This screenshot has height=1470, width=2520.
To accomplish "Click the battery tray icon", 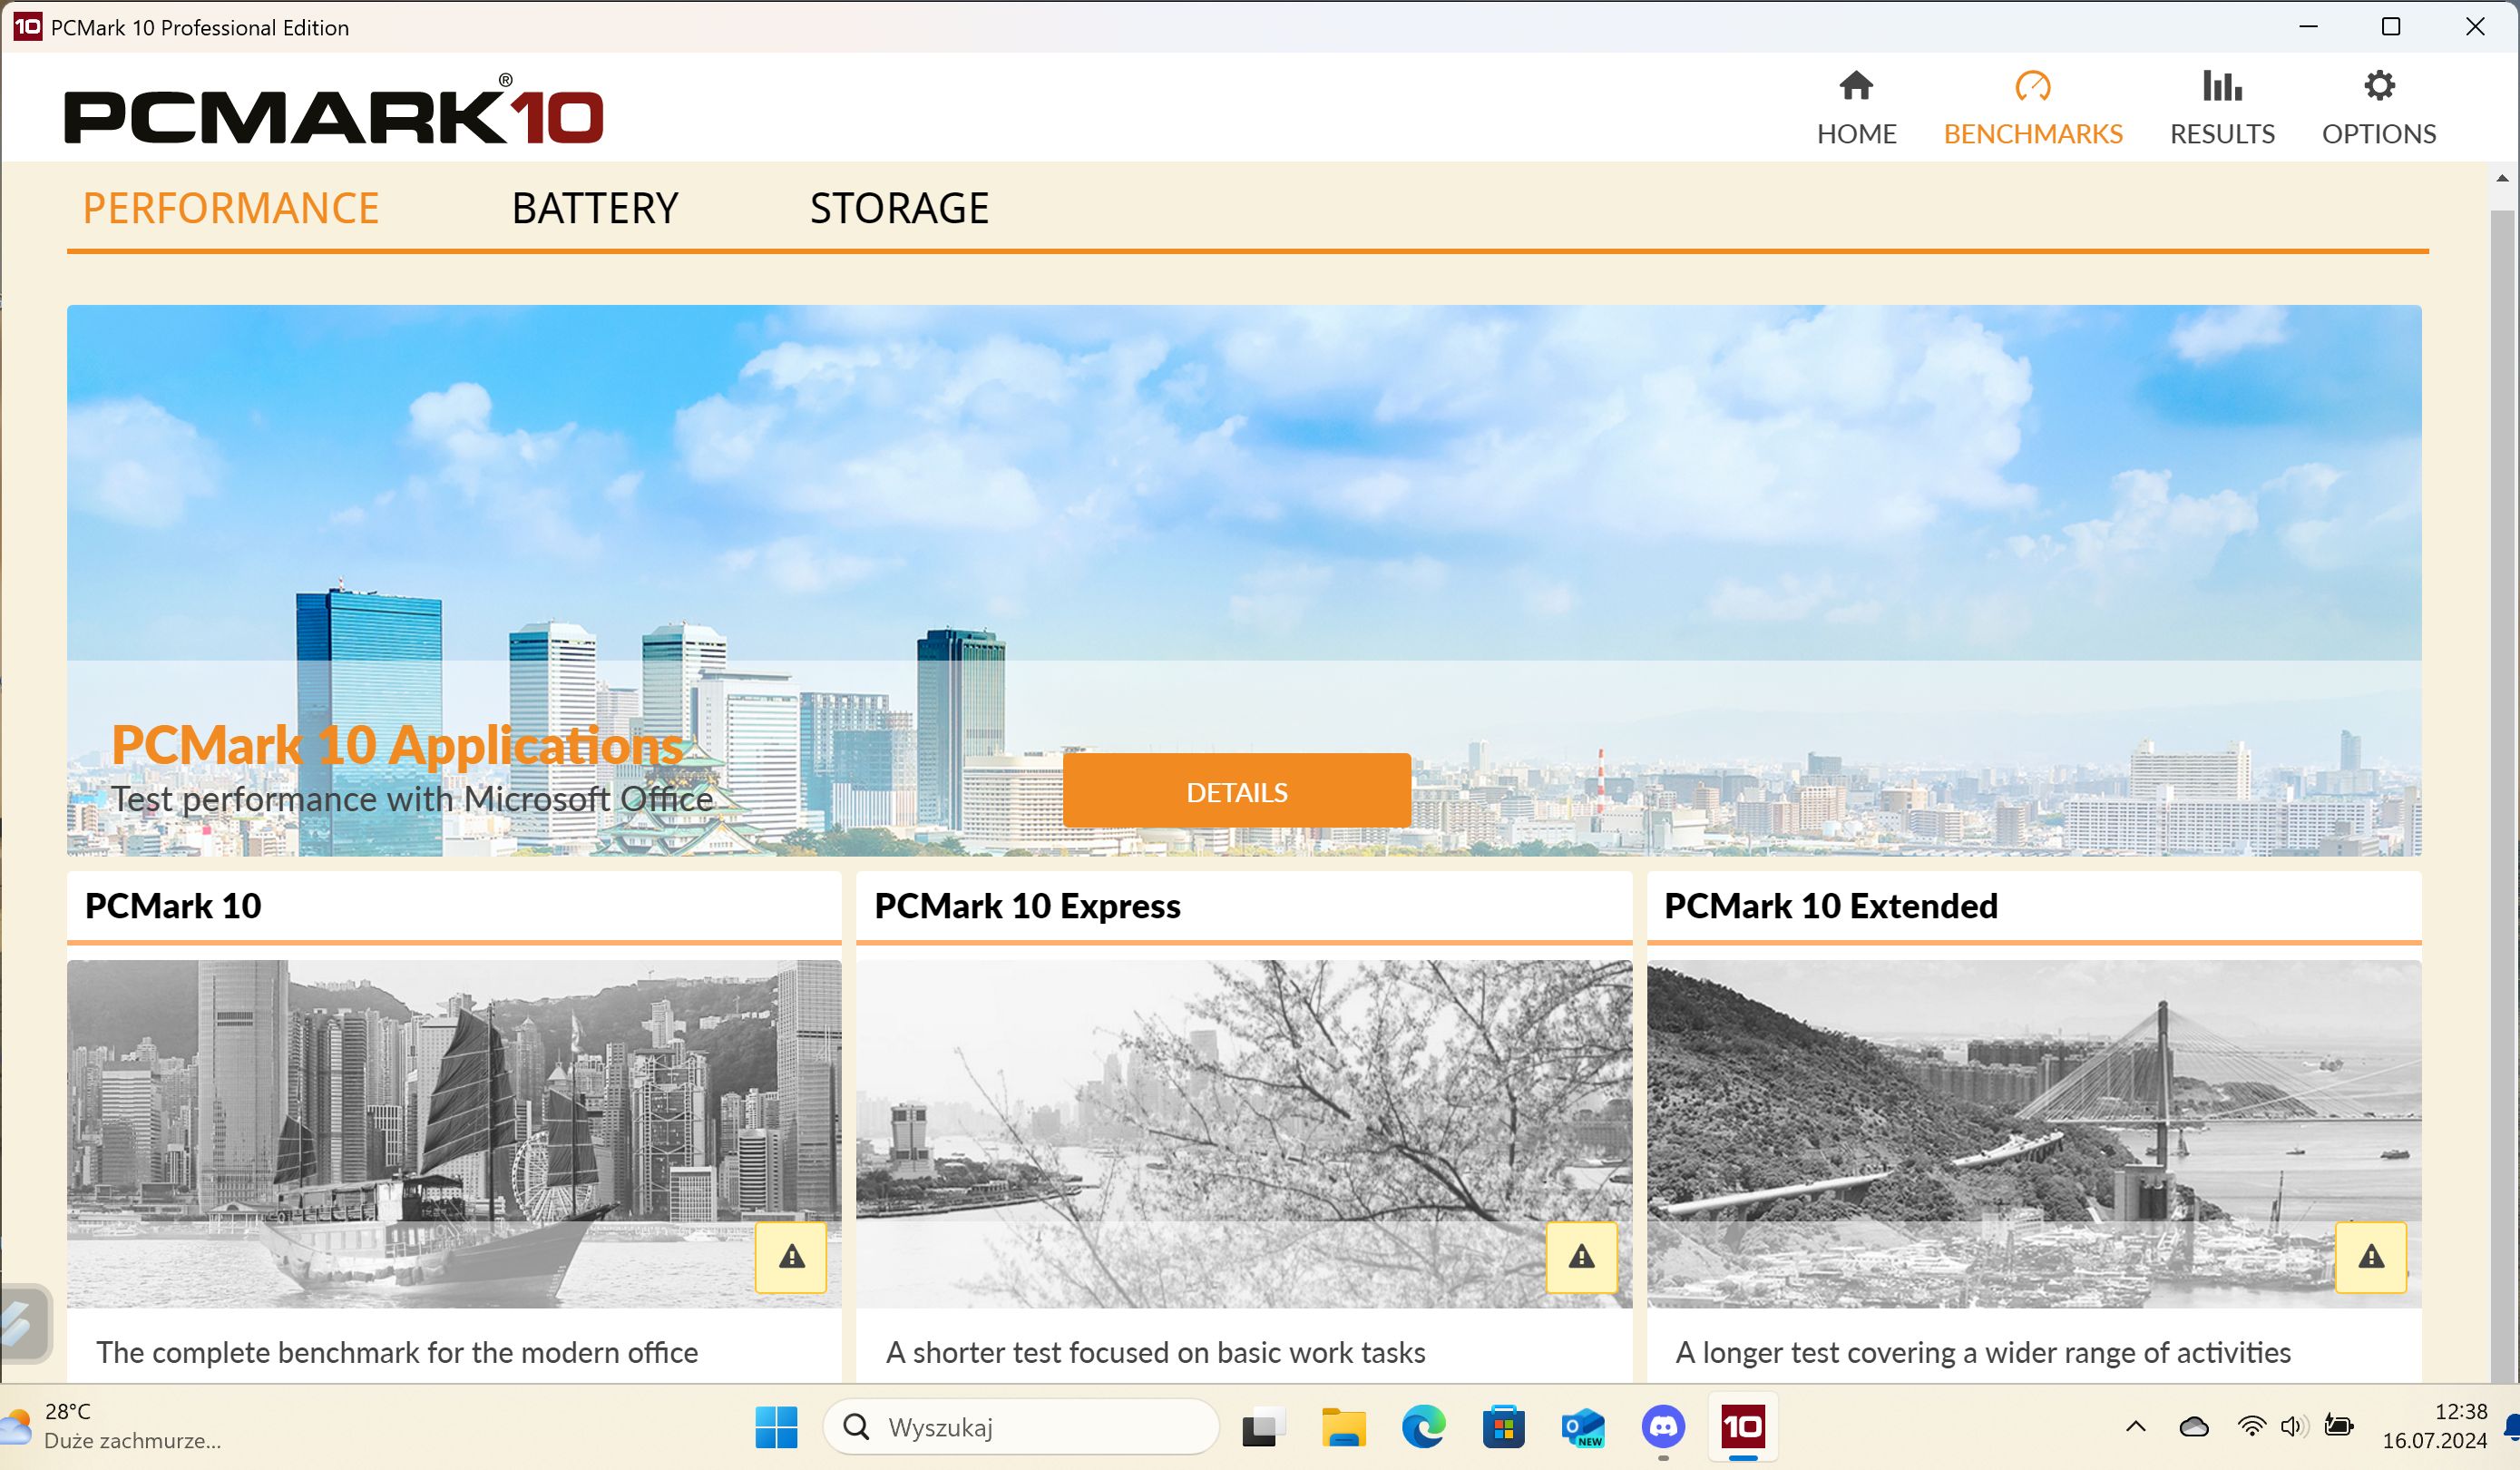I will 2339,1427.
